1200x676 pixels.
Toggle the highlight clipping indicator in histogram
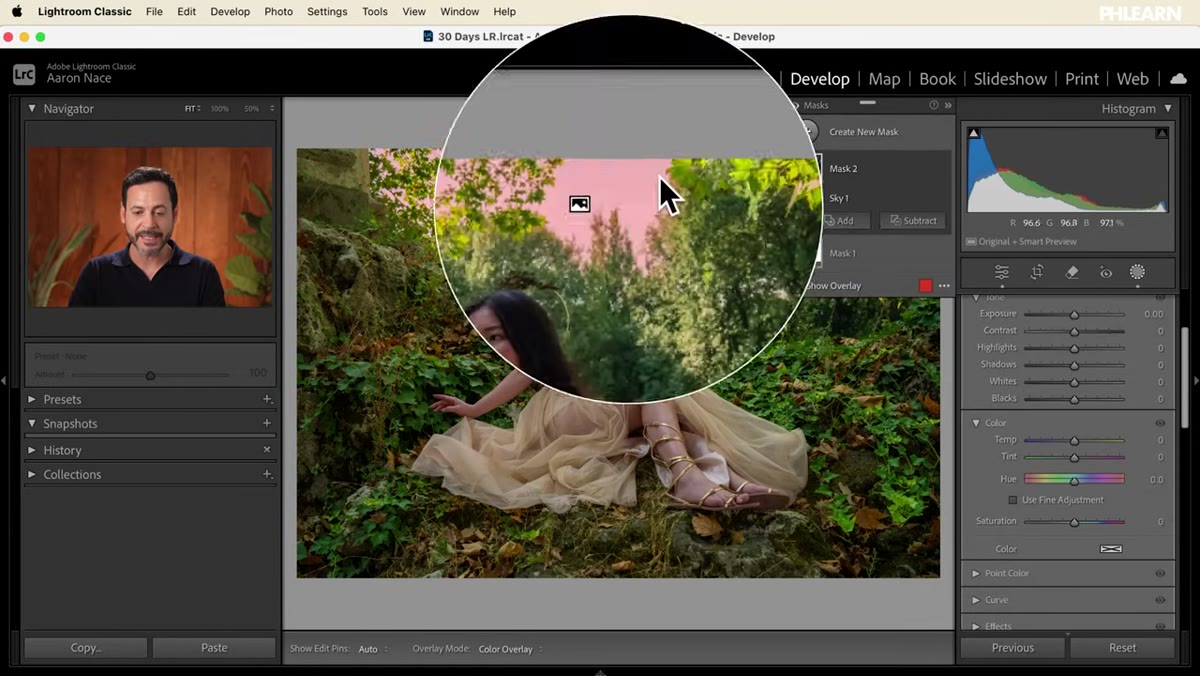pos(1161,133)
